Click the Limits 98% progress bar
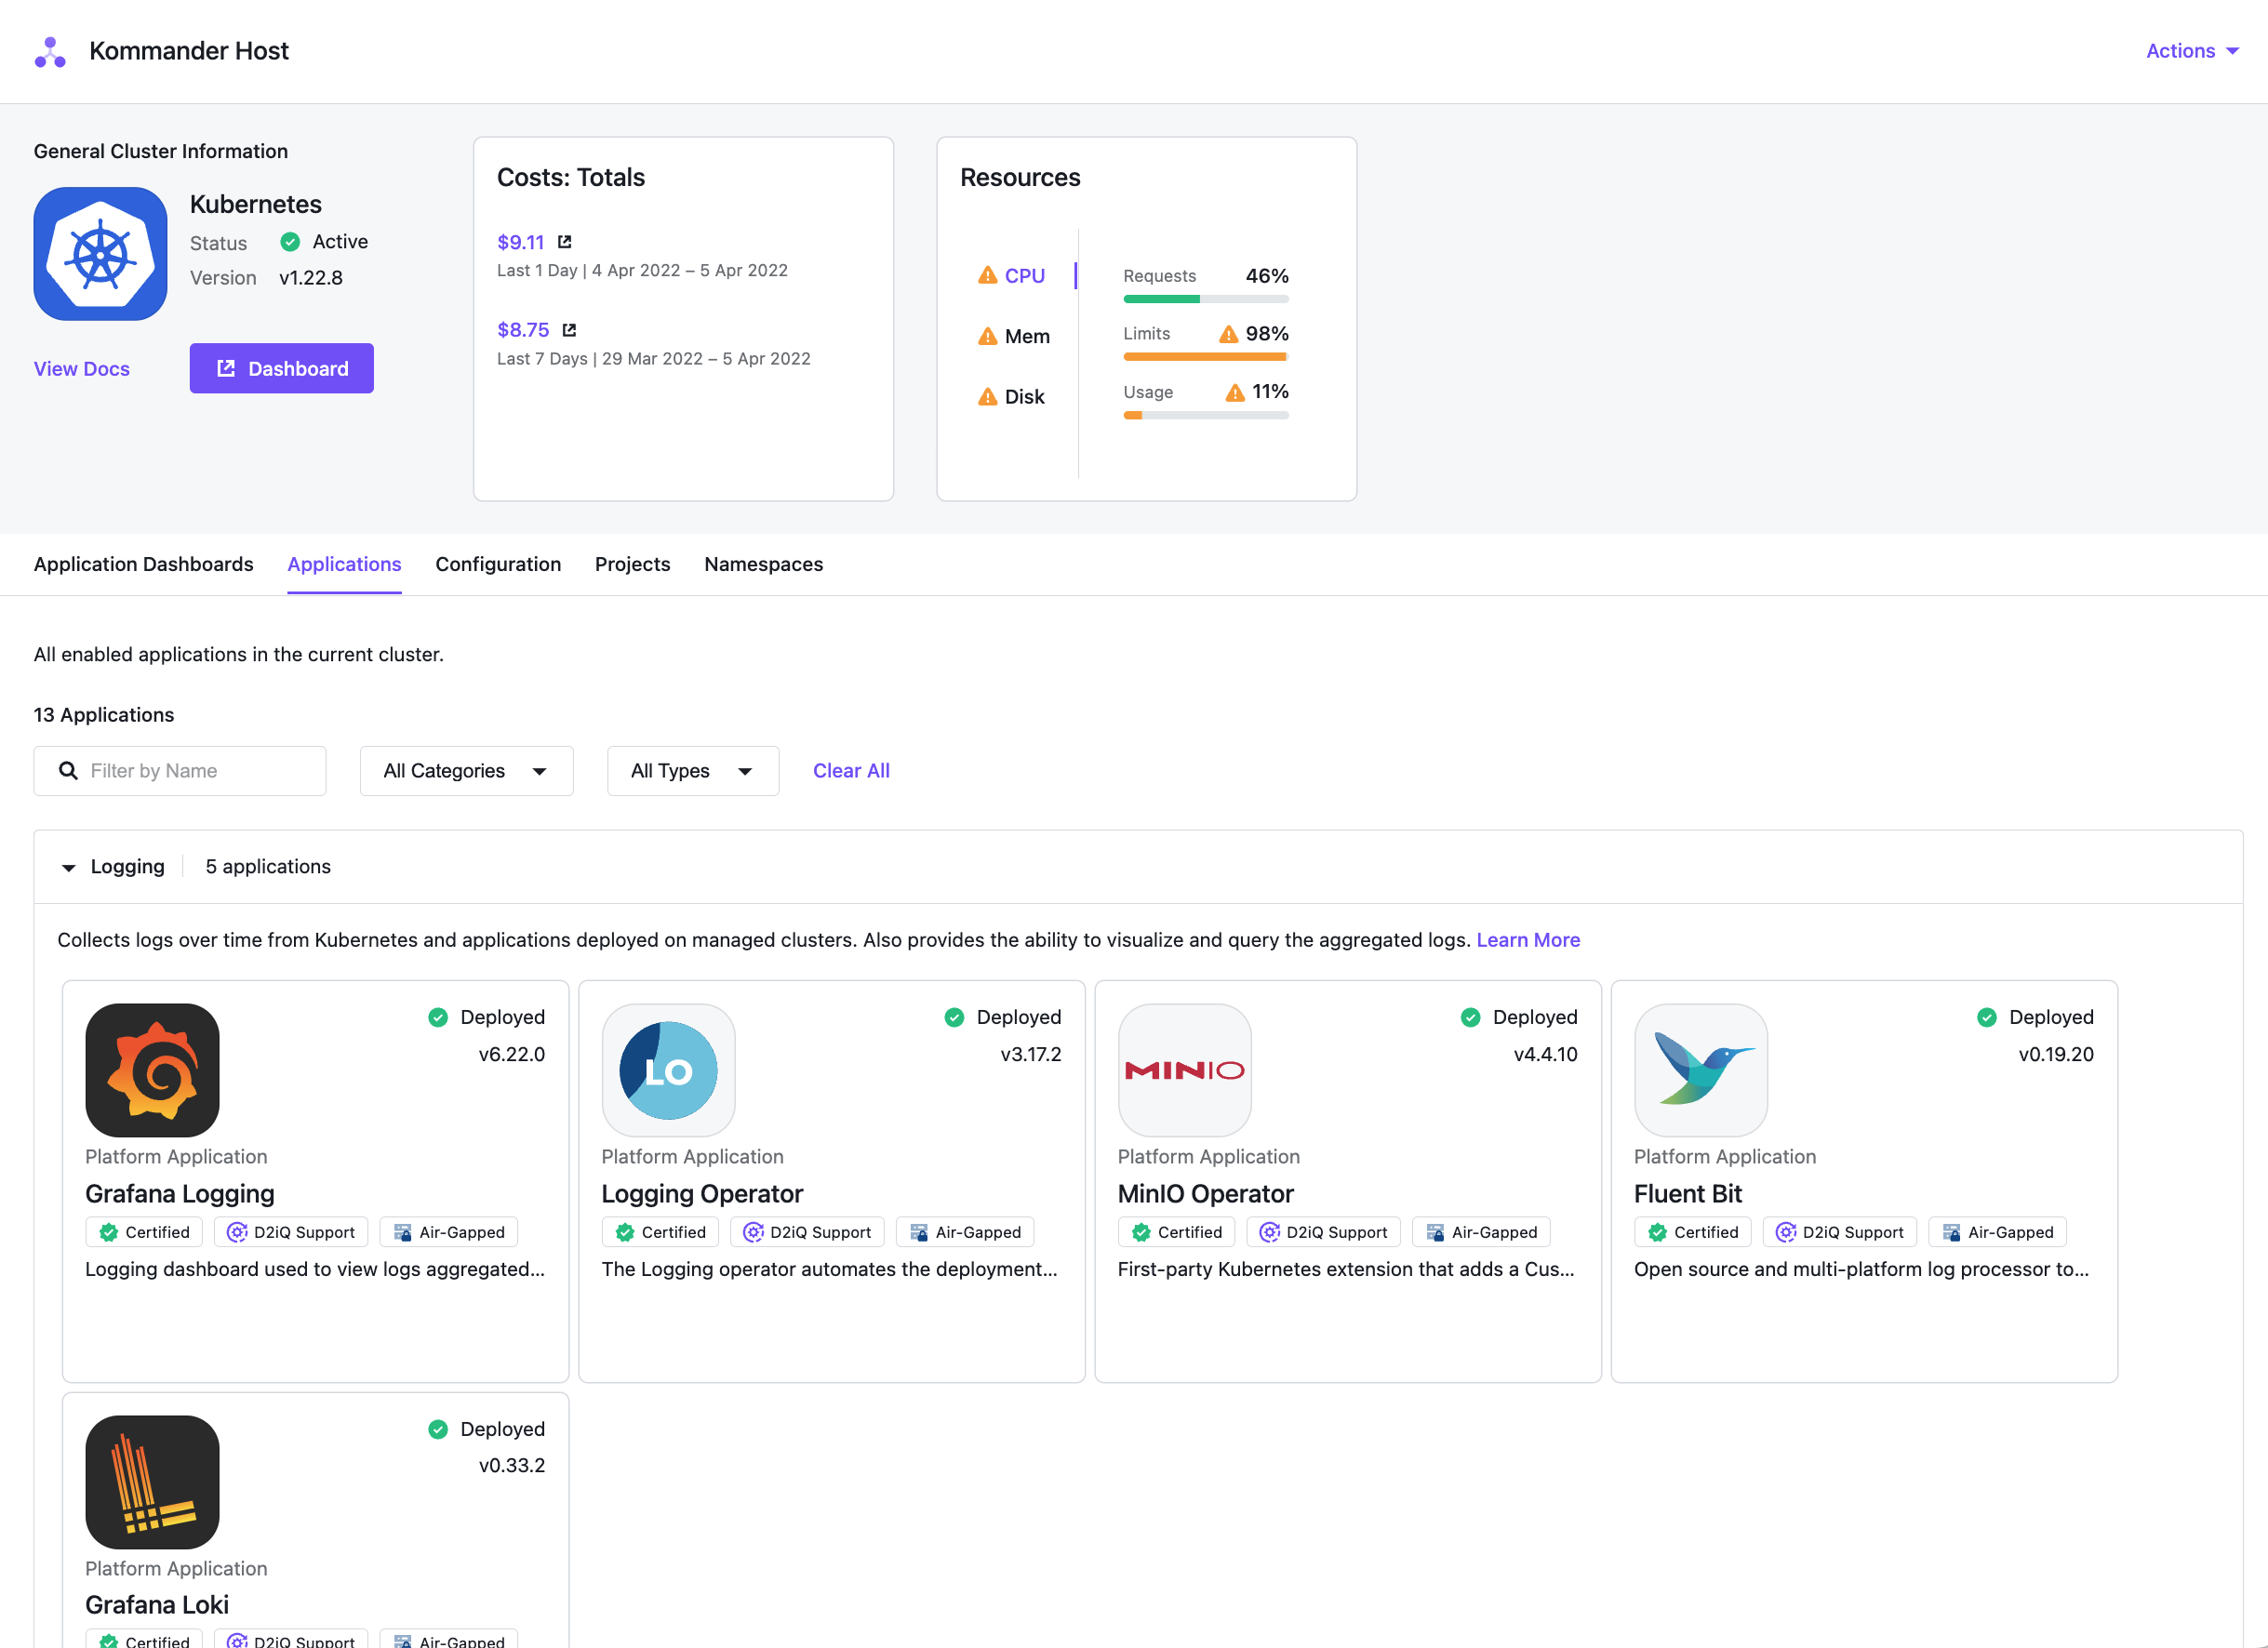This screenshot has height=1648, width=2268. [1206, 357]
